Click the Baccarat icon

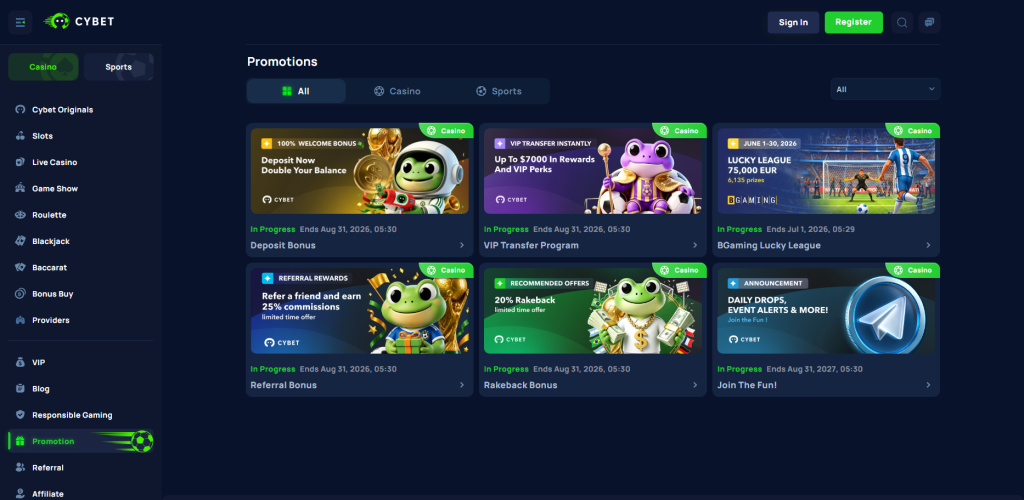point(20,268)
